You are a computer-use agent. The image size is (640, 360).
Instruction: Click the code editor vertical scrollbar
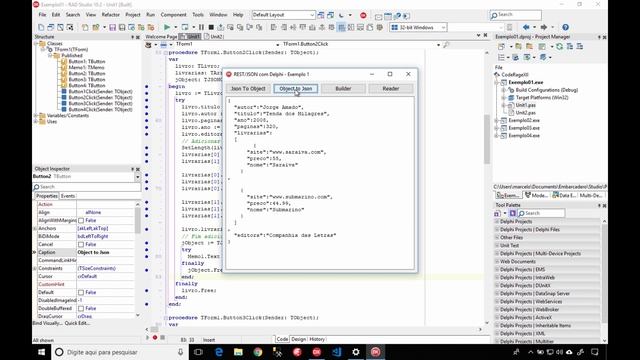[487, 188]
